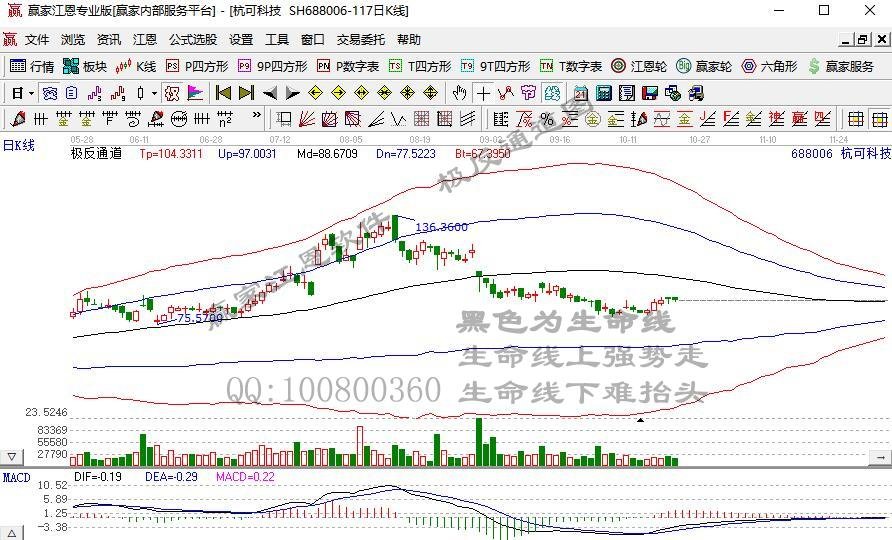Click the 9-step staircase icon
Screen dimensions: 892x540
coord(118,93)
